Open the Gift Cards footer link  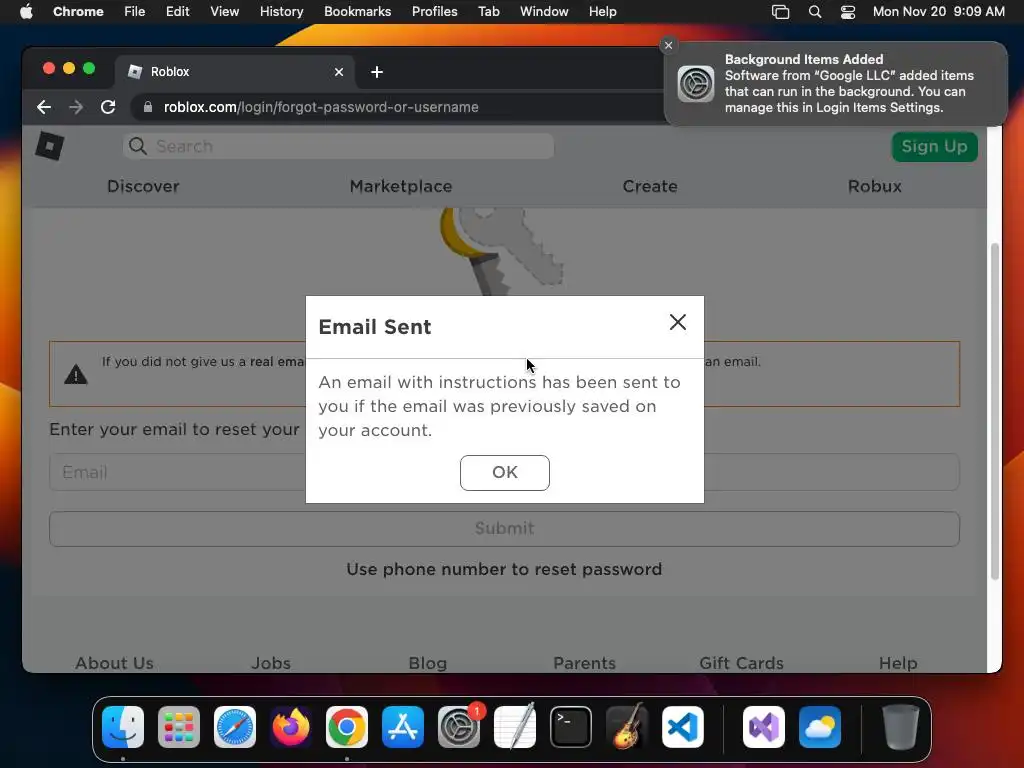tap(741, 663)
